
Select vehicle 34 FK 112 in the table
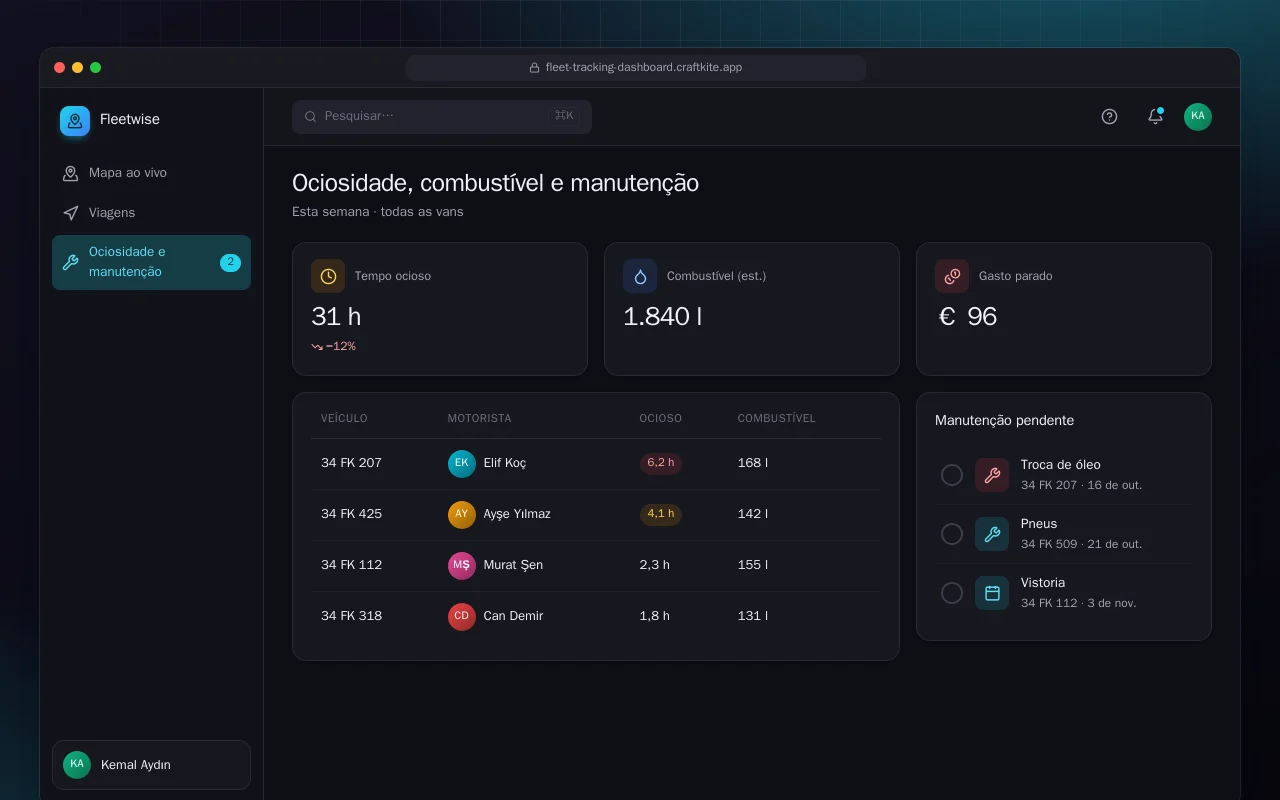point(351,565)
